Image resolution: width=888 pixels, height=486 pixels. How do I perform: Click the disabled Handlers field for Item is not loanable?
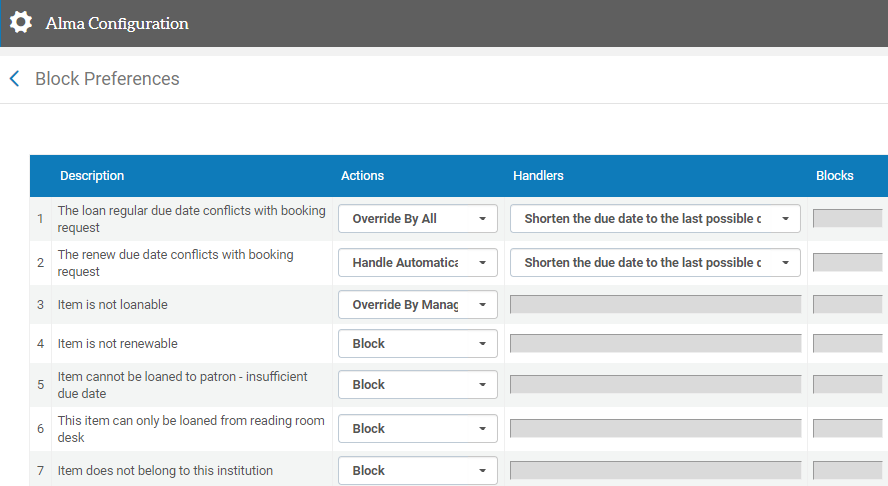coord(655,305)
